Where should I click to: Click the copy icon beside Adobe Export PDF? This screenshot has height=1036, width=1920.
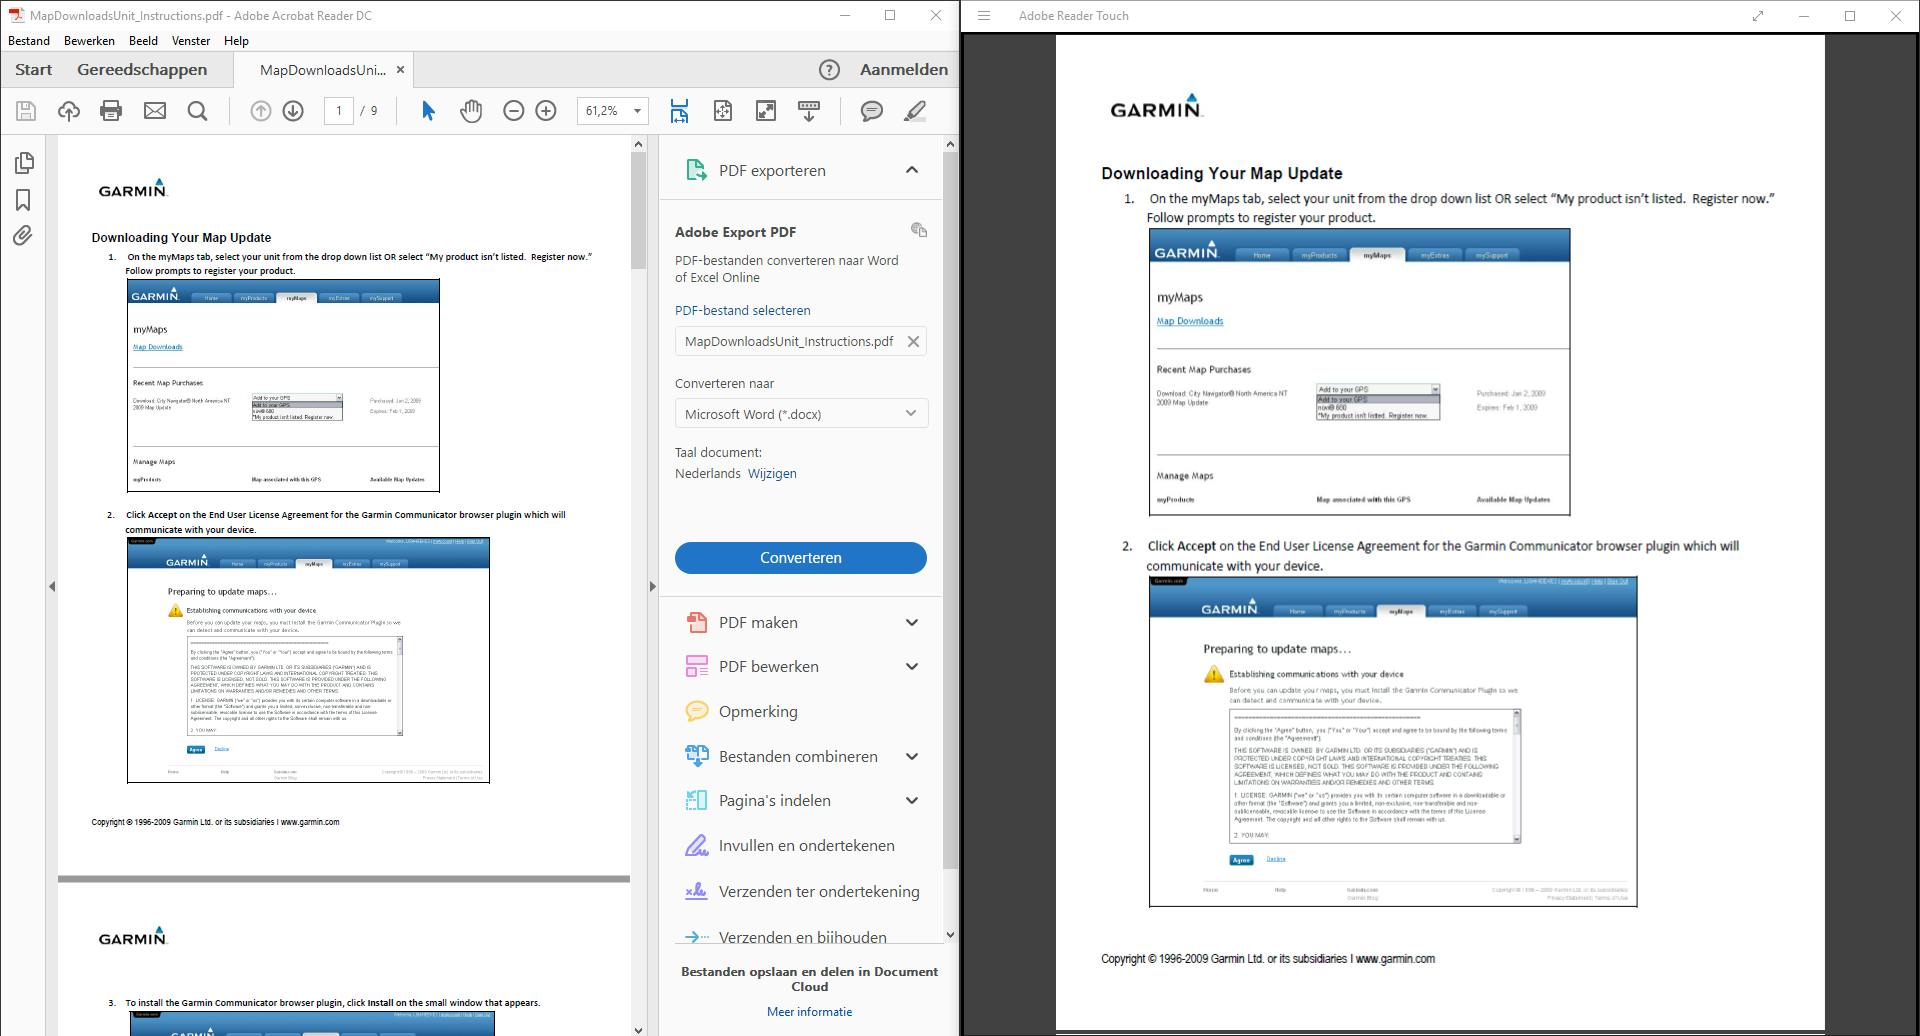coord(919,230)
